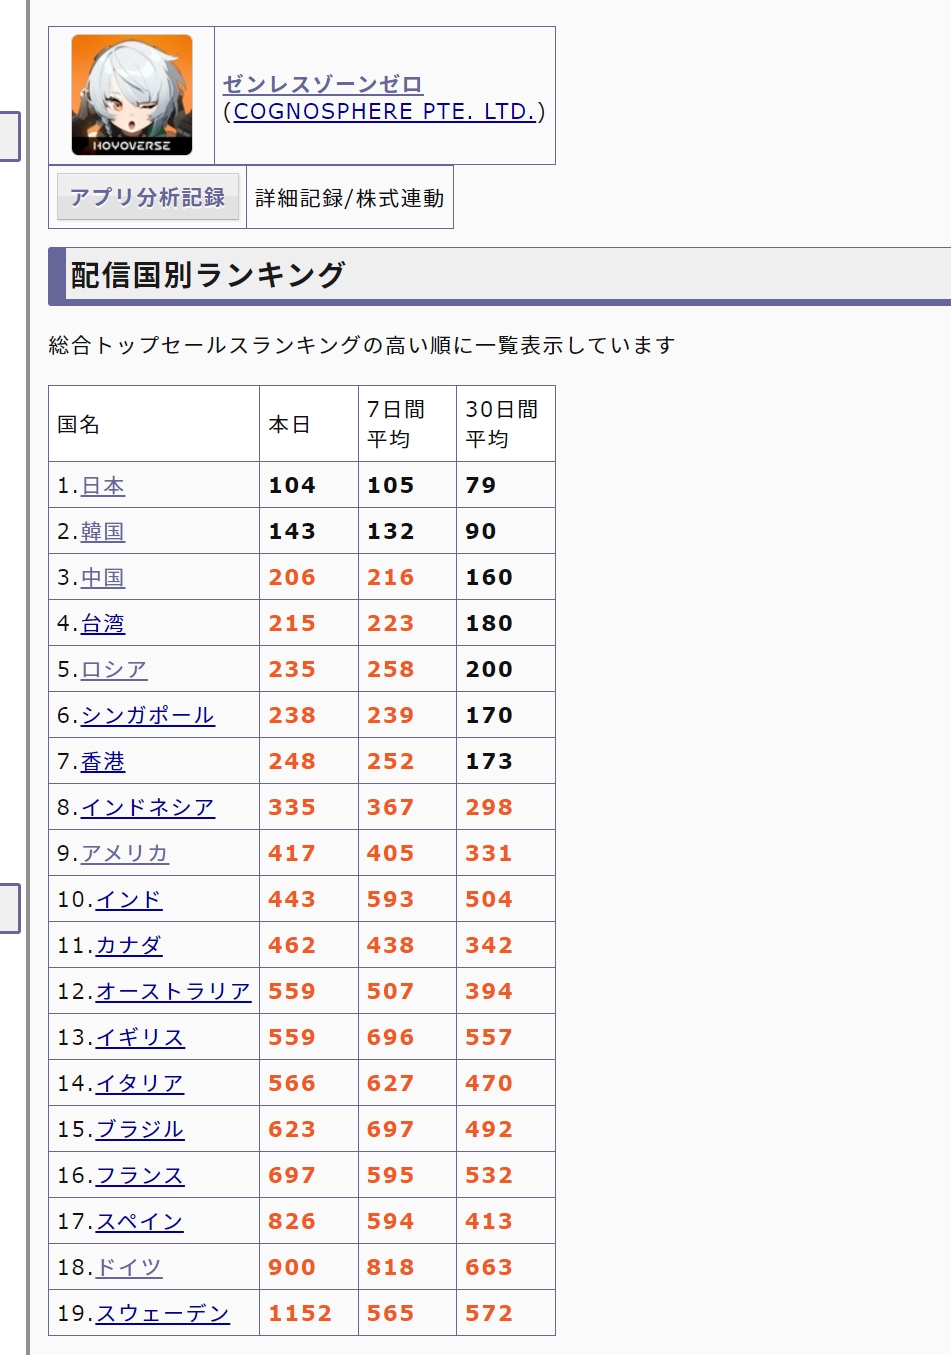Open the ロシア country link
The image size is (951, 1355).
click(114, 670)
